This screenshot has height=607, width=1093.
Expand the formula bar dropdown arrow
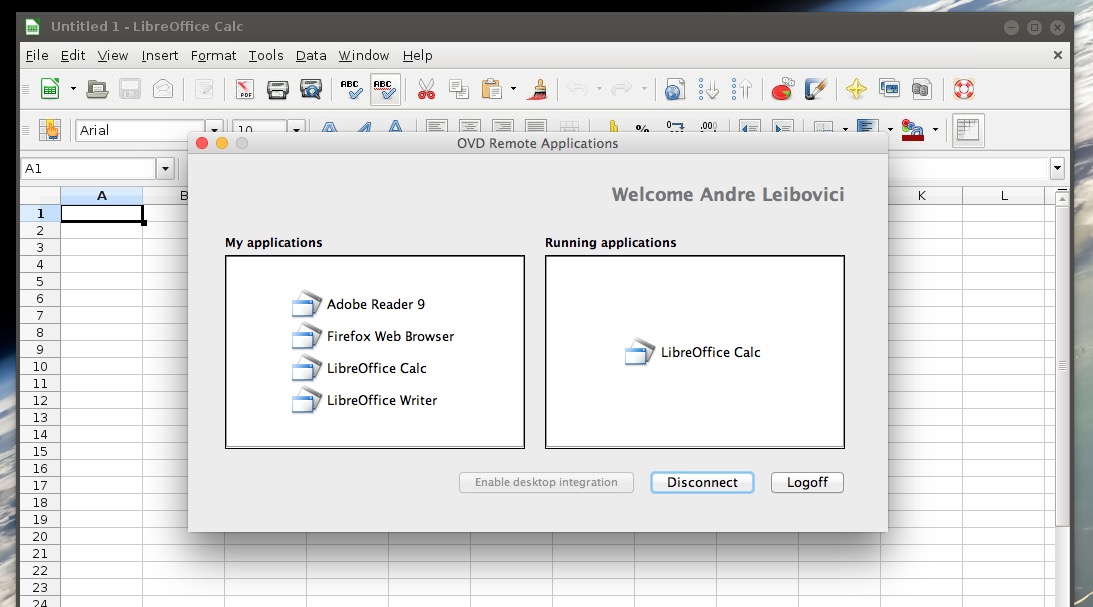[x=1057, y=168]
